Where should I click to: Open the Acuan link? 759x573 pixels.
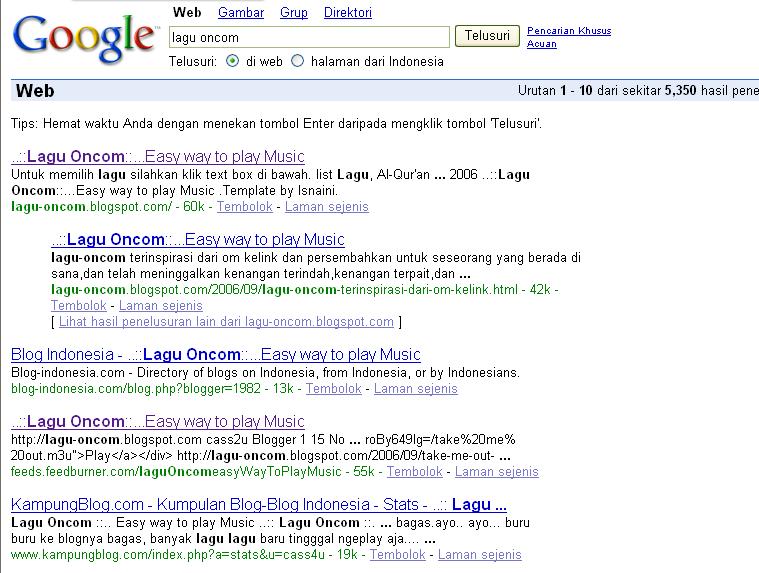(542, 44)
